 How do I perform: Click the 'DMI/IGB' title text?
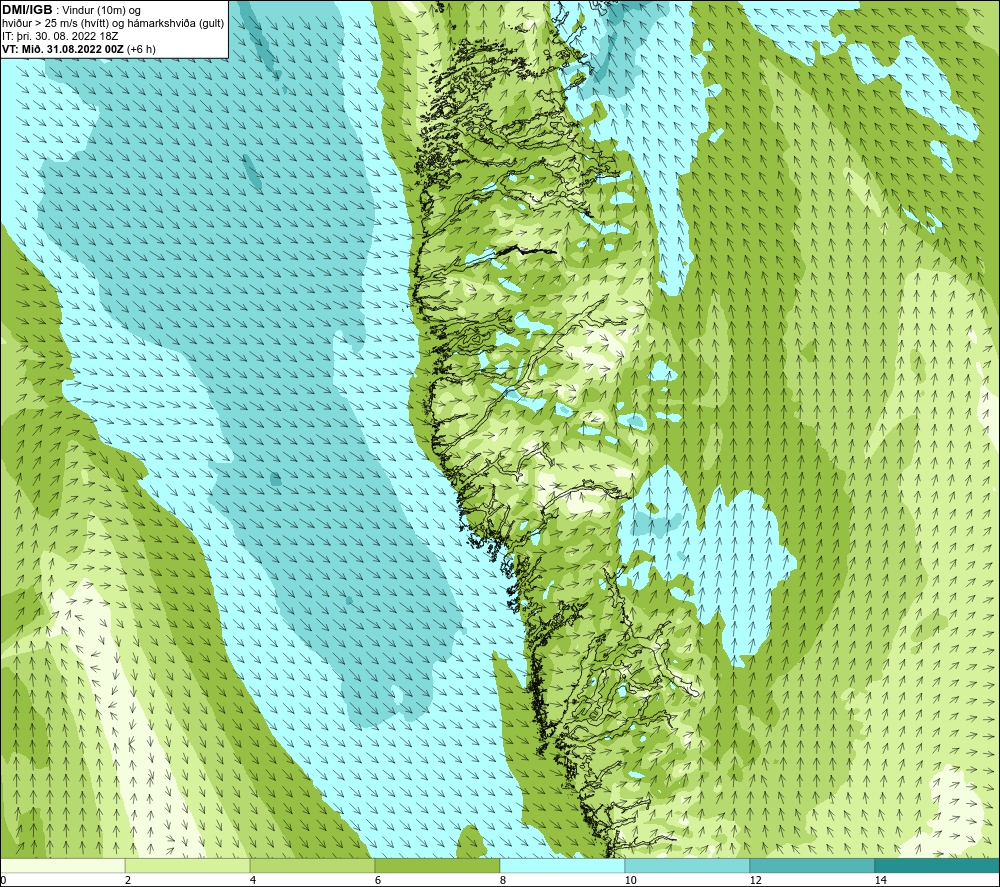click(27, 10)
